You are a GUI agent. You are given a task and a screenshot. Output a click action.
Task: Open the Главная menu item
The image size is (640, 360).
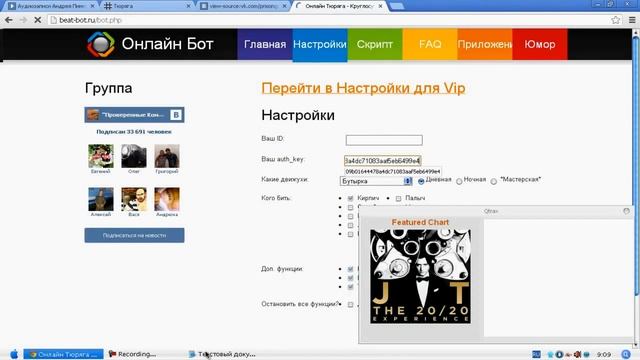[265, 44]
